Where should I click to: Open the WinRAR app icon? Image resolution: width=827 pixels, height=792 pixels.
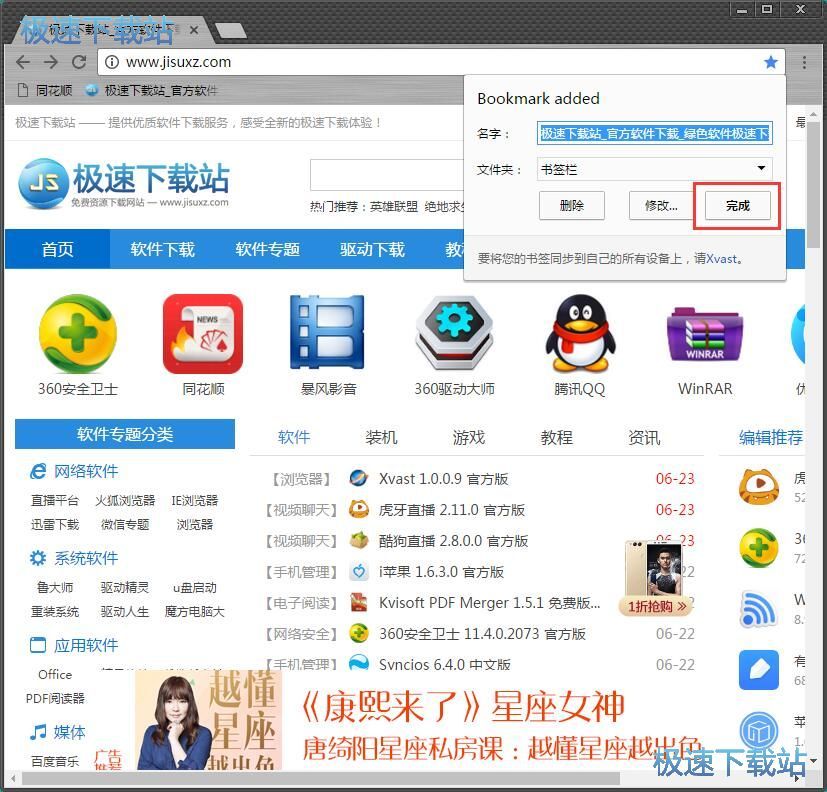705,335
